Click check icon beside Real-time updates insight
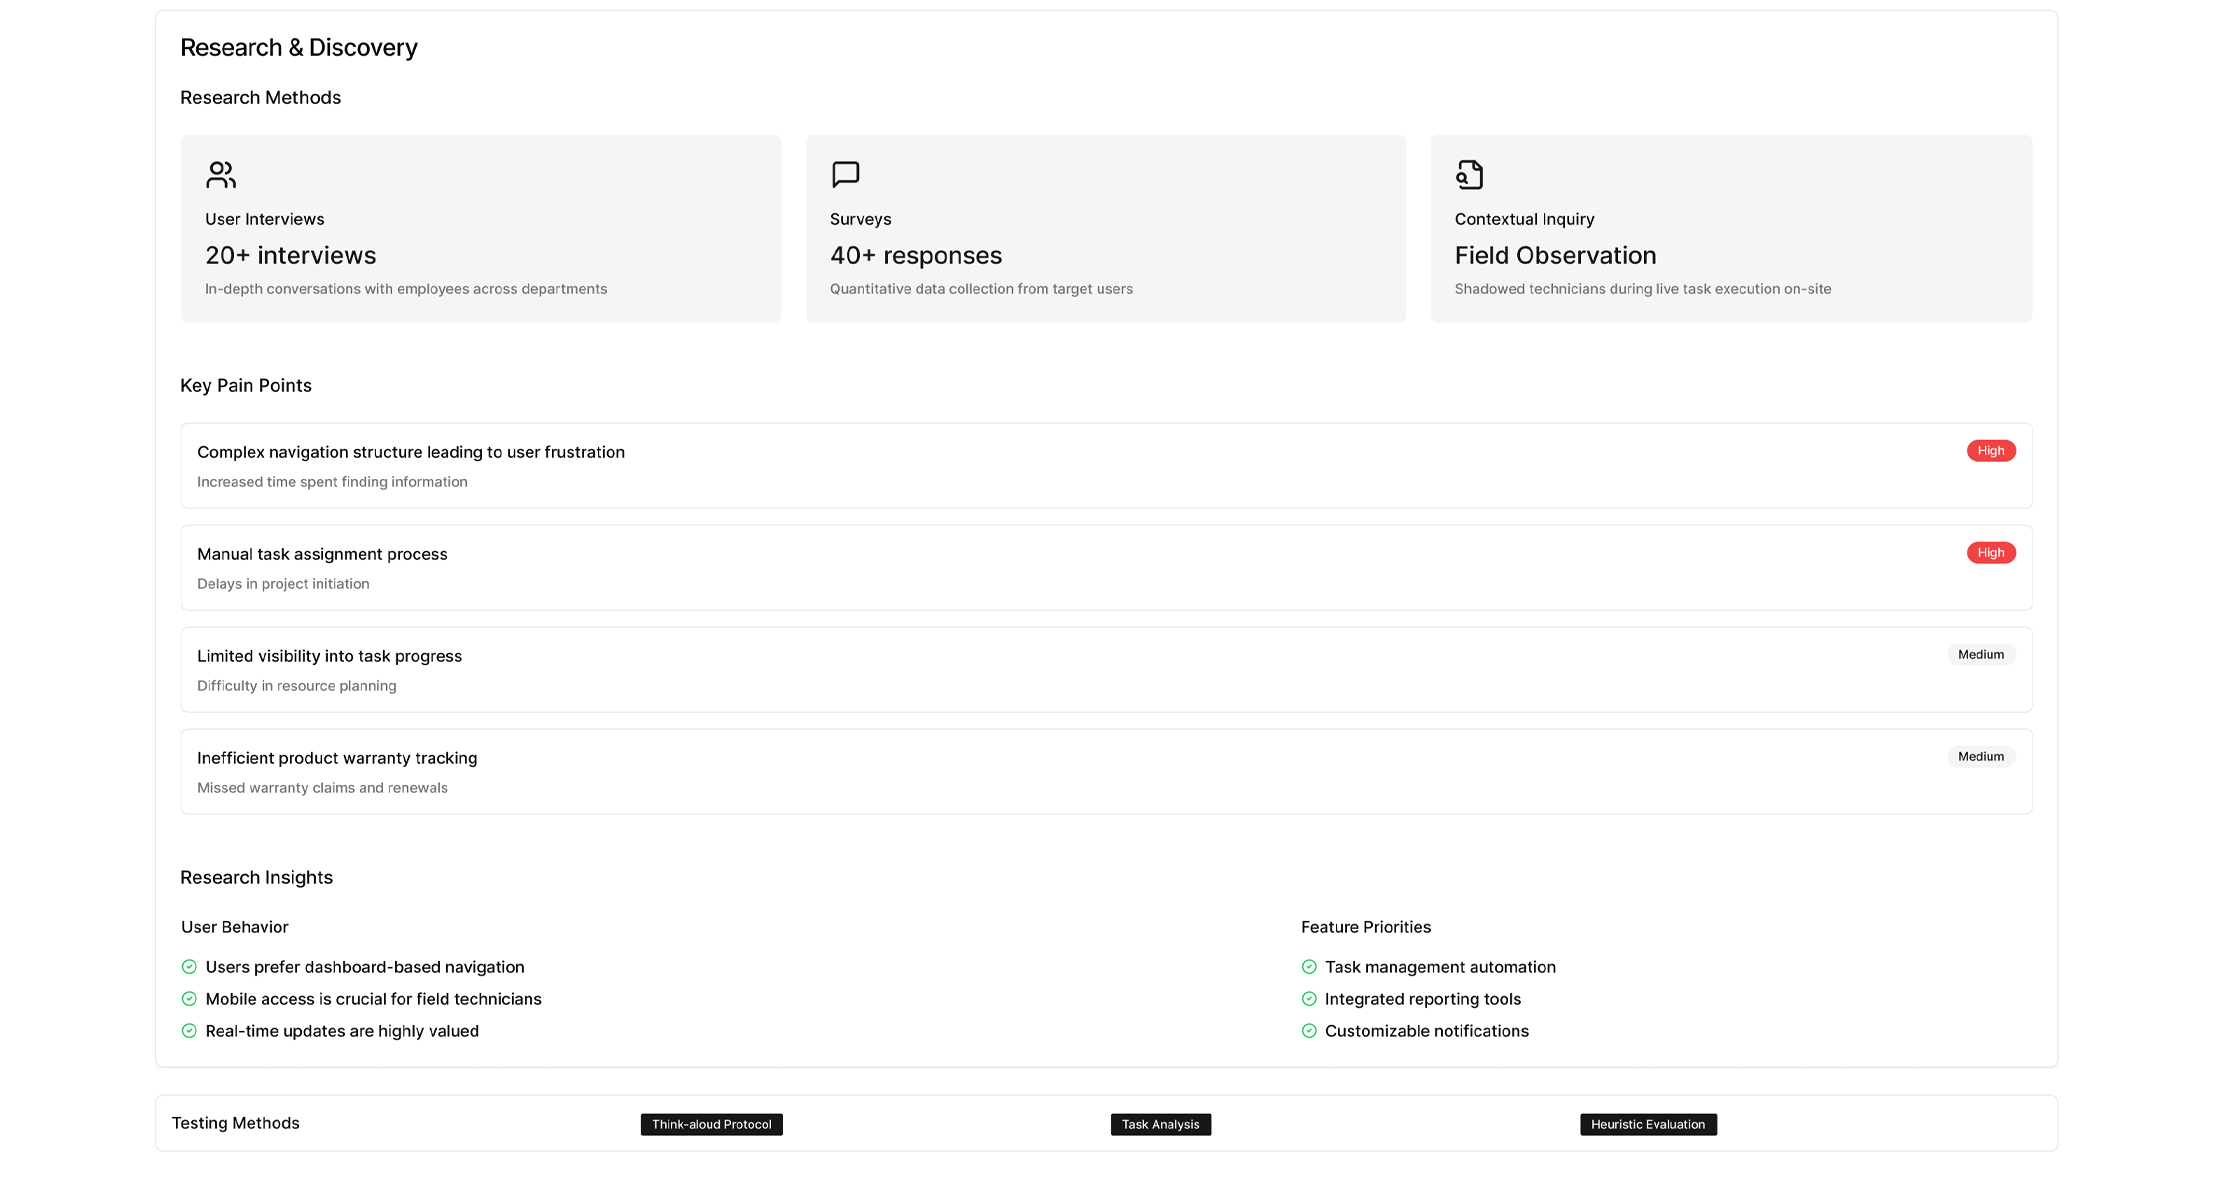This screenshot has width=2213, height=1180. click(189, 1031)
